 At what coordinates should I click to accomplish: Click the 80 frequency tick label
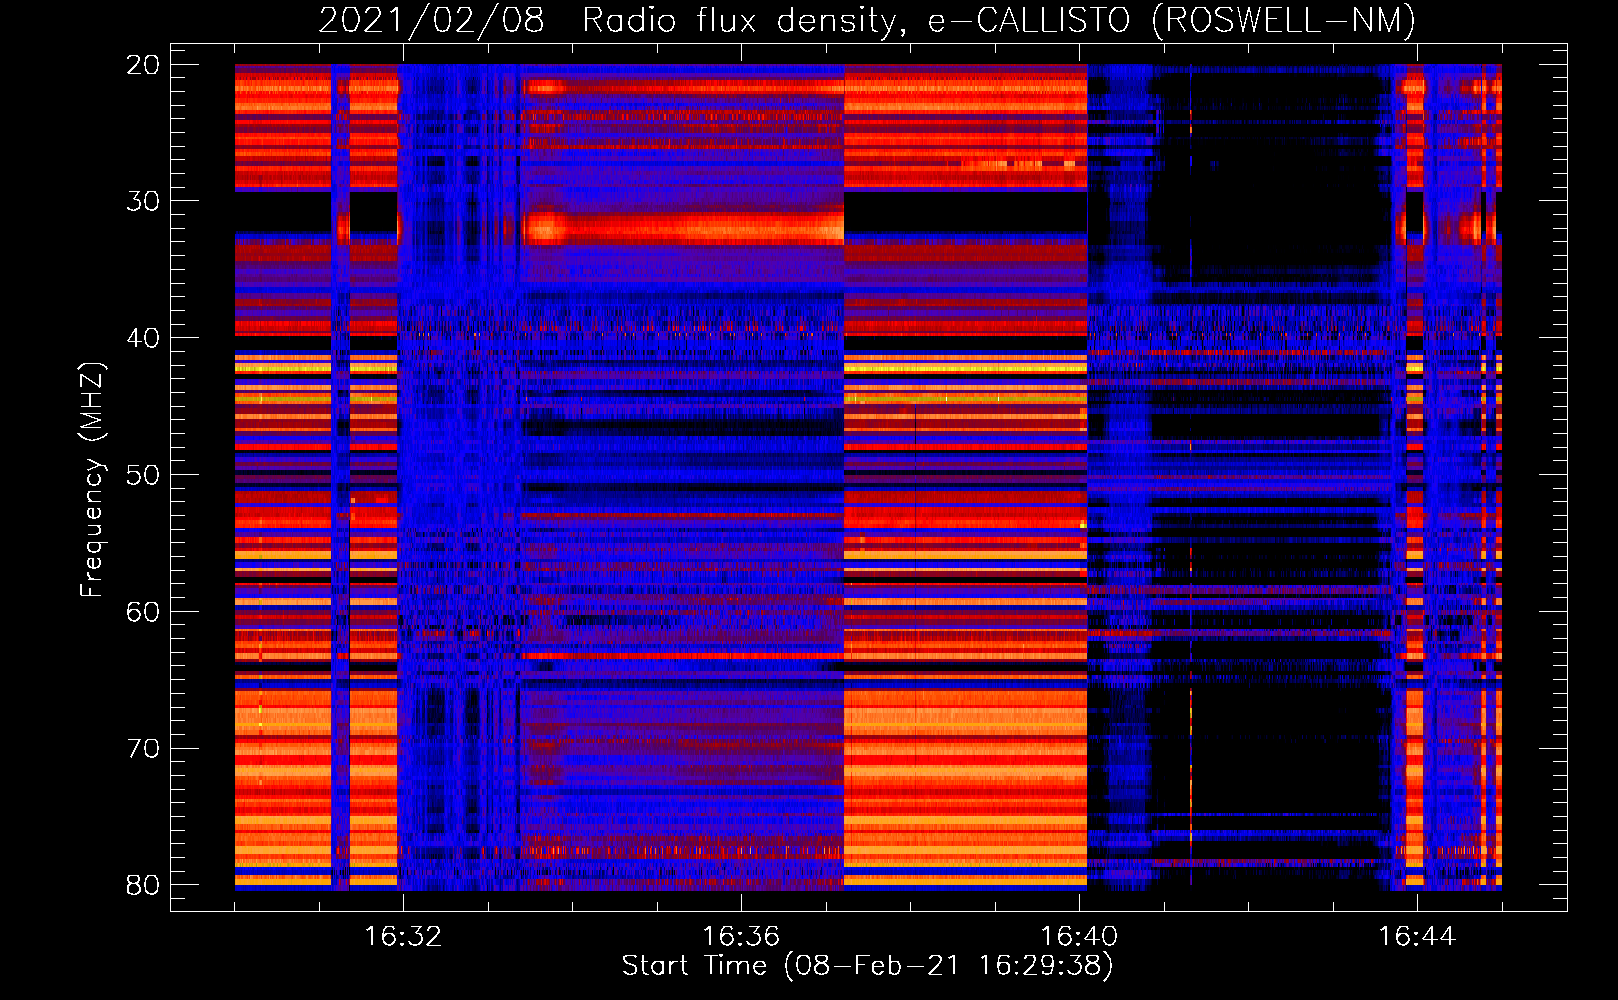point(143,885)
